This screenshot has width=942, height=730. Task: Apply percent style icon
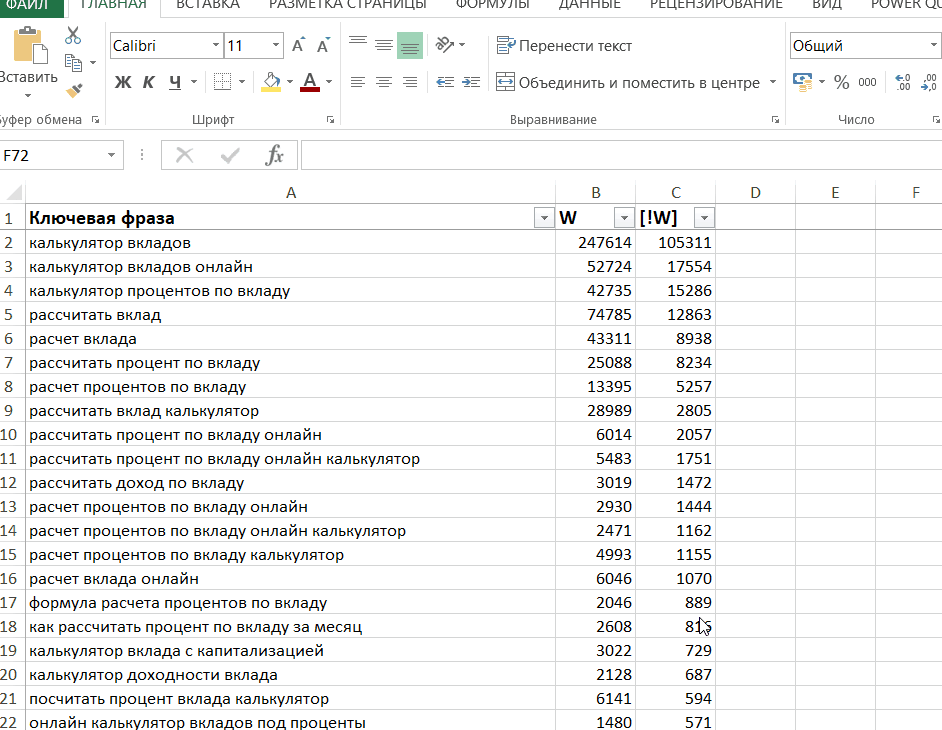point(842,82)
